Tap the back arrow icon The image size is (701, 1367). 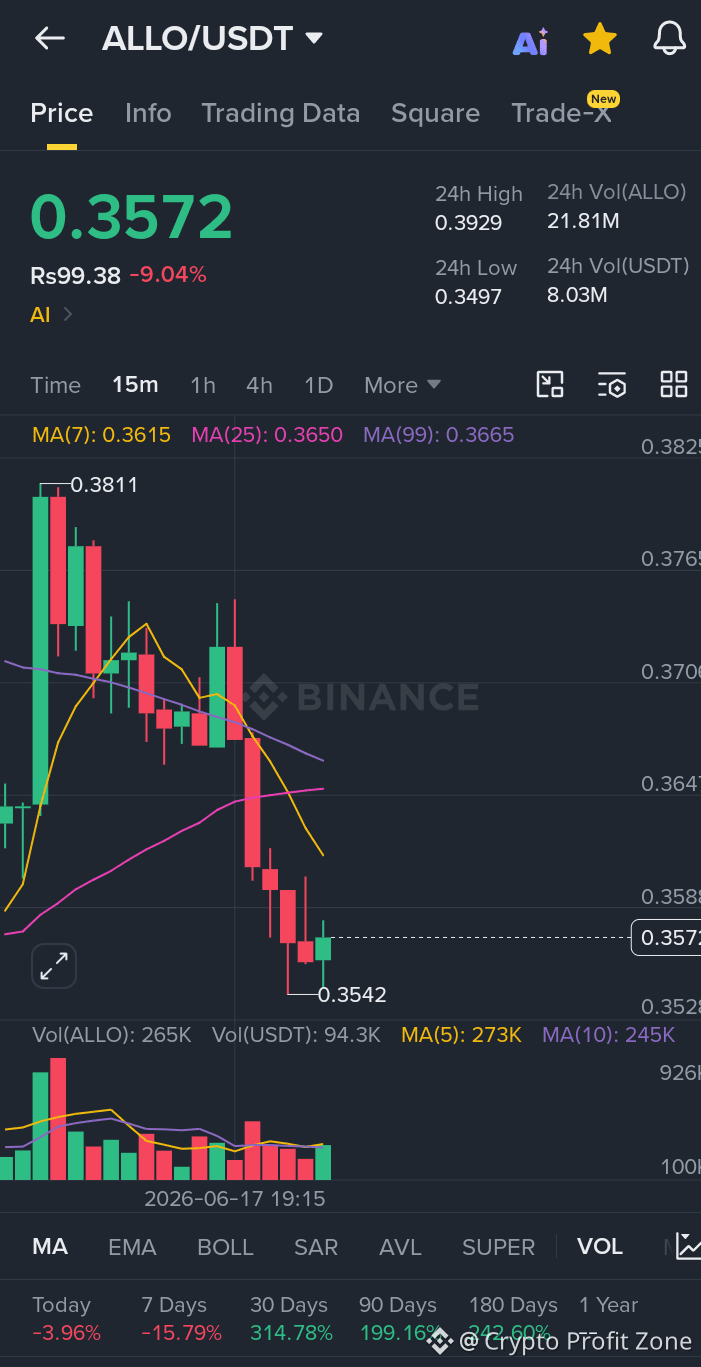click(49, 39)
